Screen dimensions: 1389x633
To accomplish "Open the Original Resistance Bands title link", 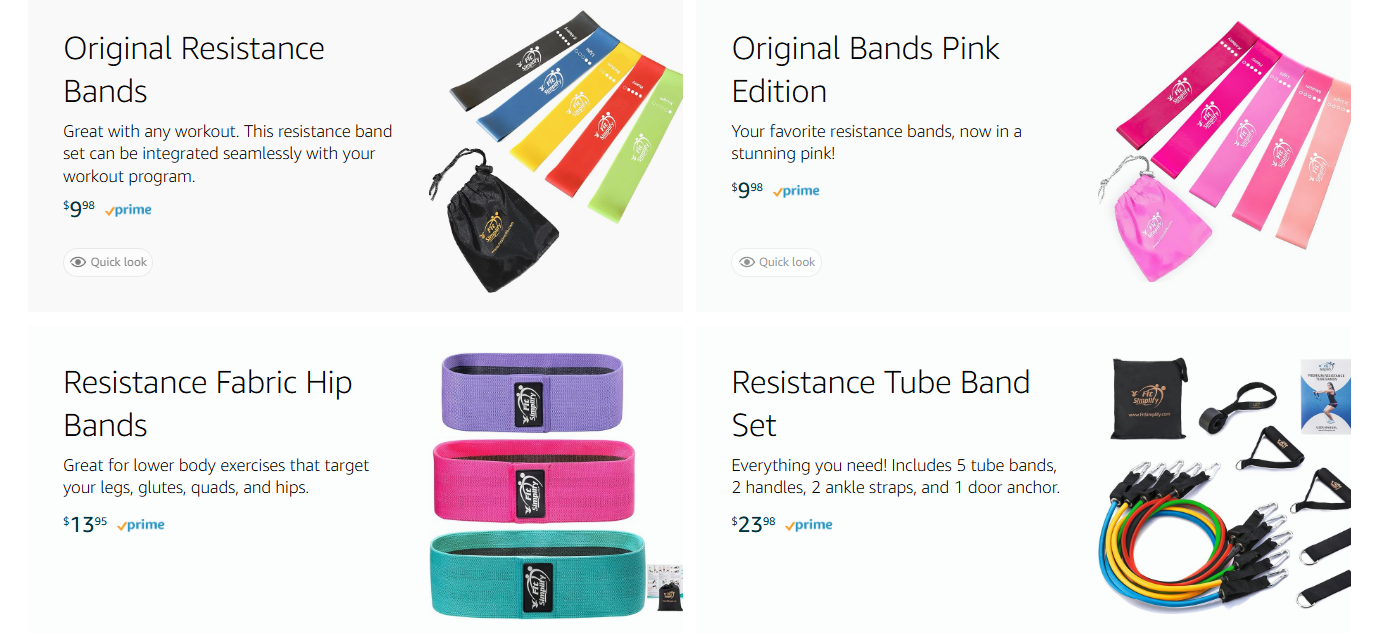I will click(x=194, y=70).
